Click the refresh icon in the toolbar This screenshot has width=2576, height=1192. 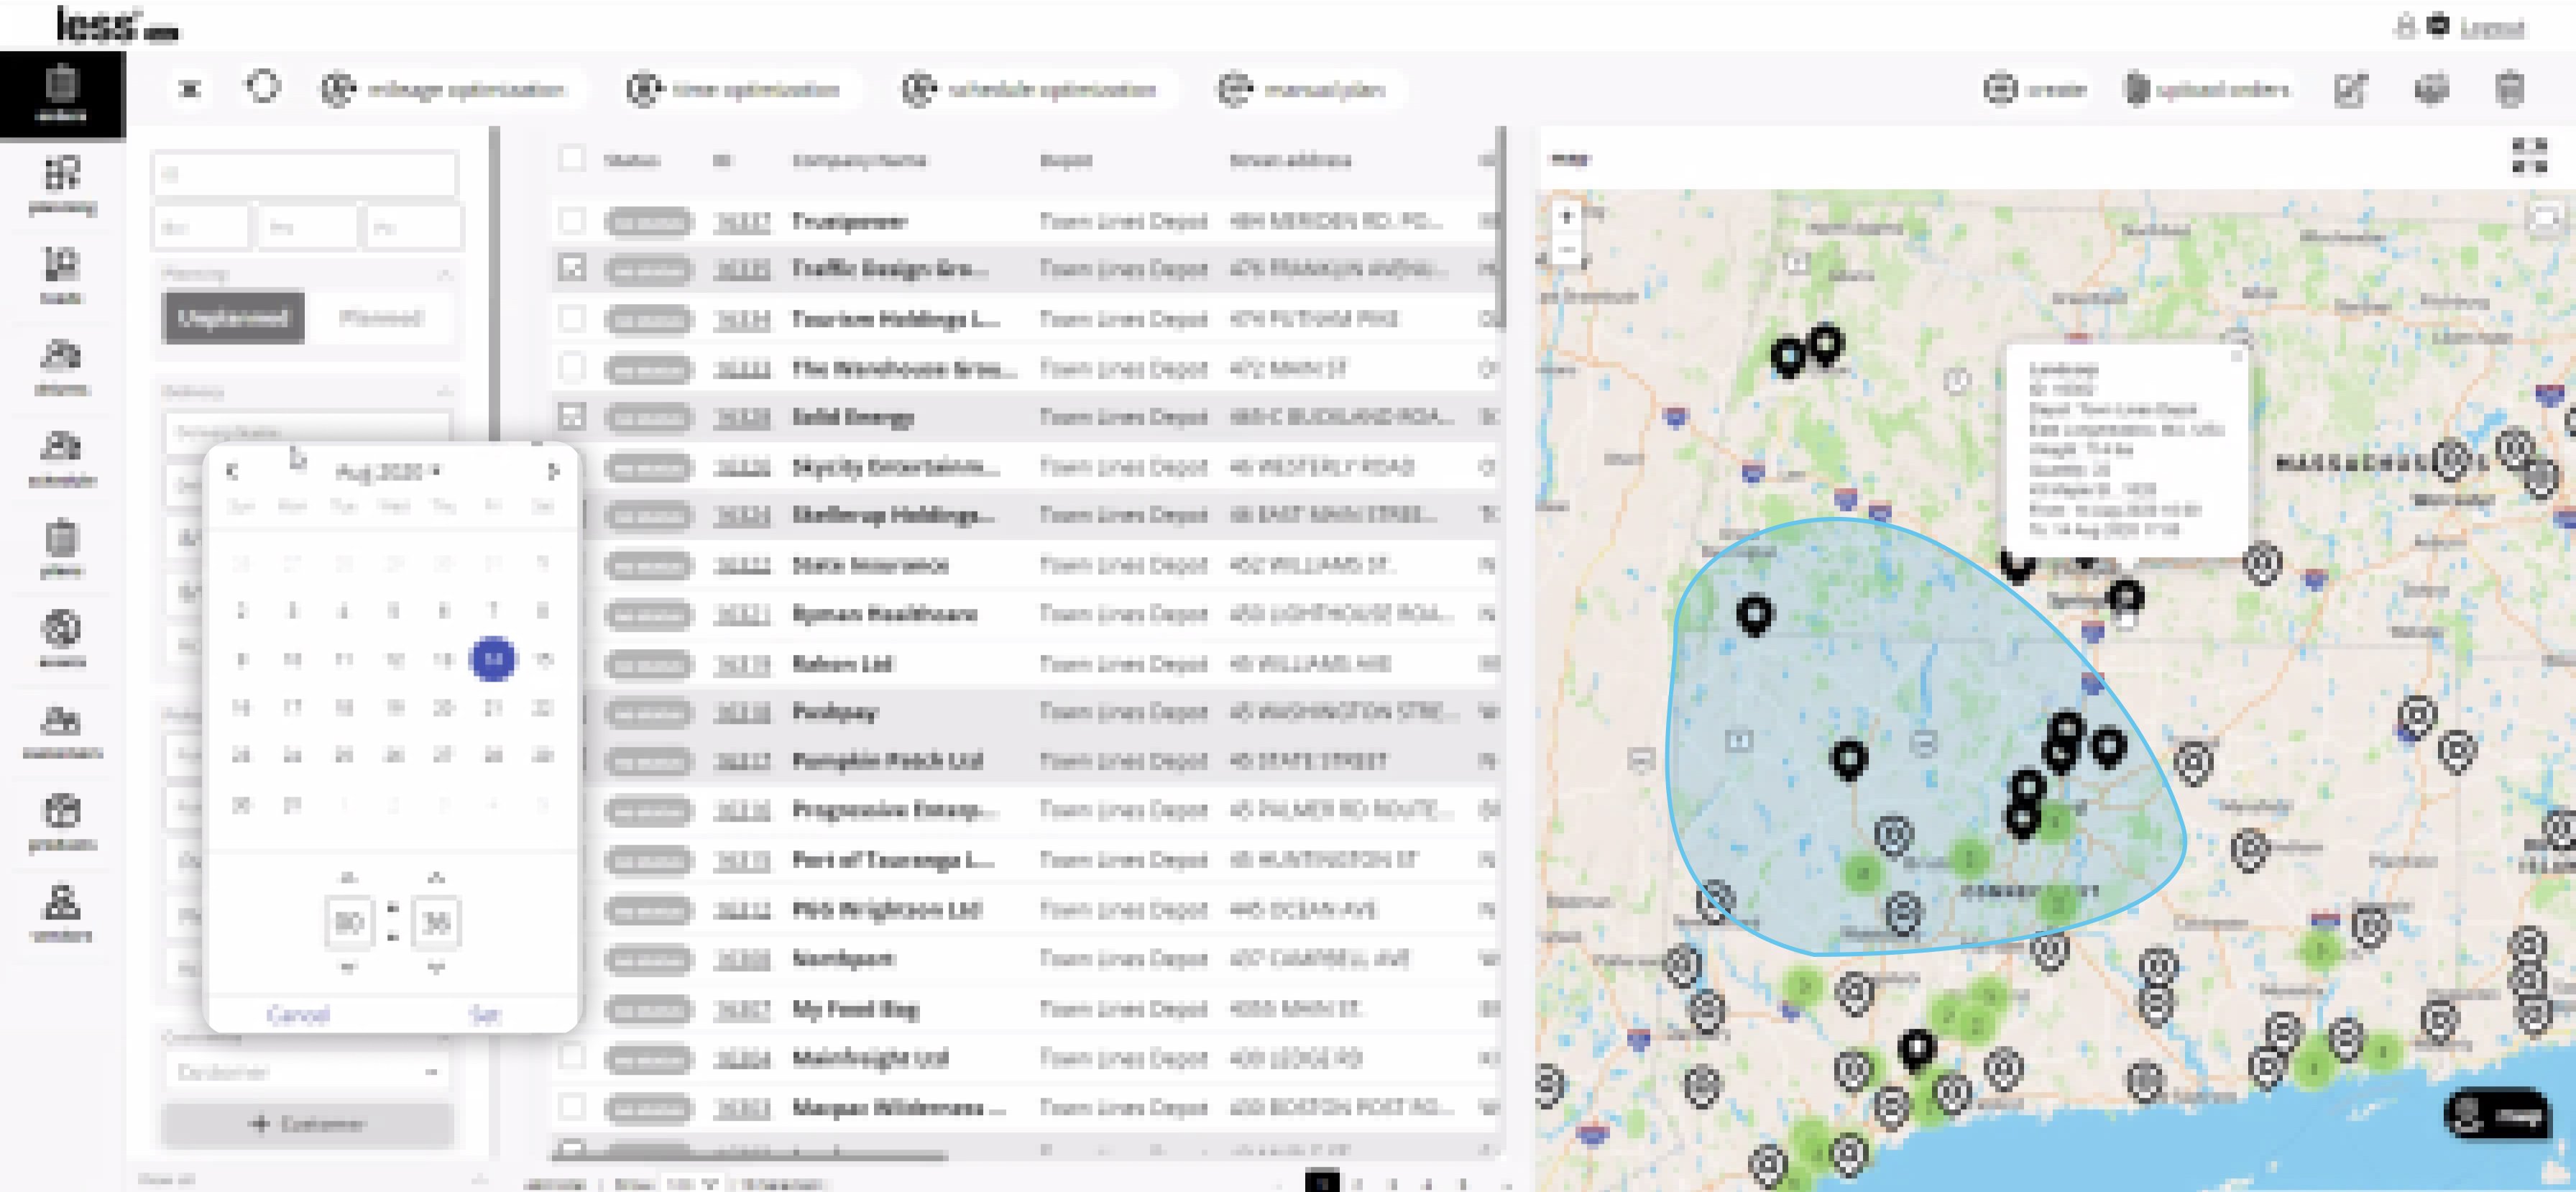point(263,88)
